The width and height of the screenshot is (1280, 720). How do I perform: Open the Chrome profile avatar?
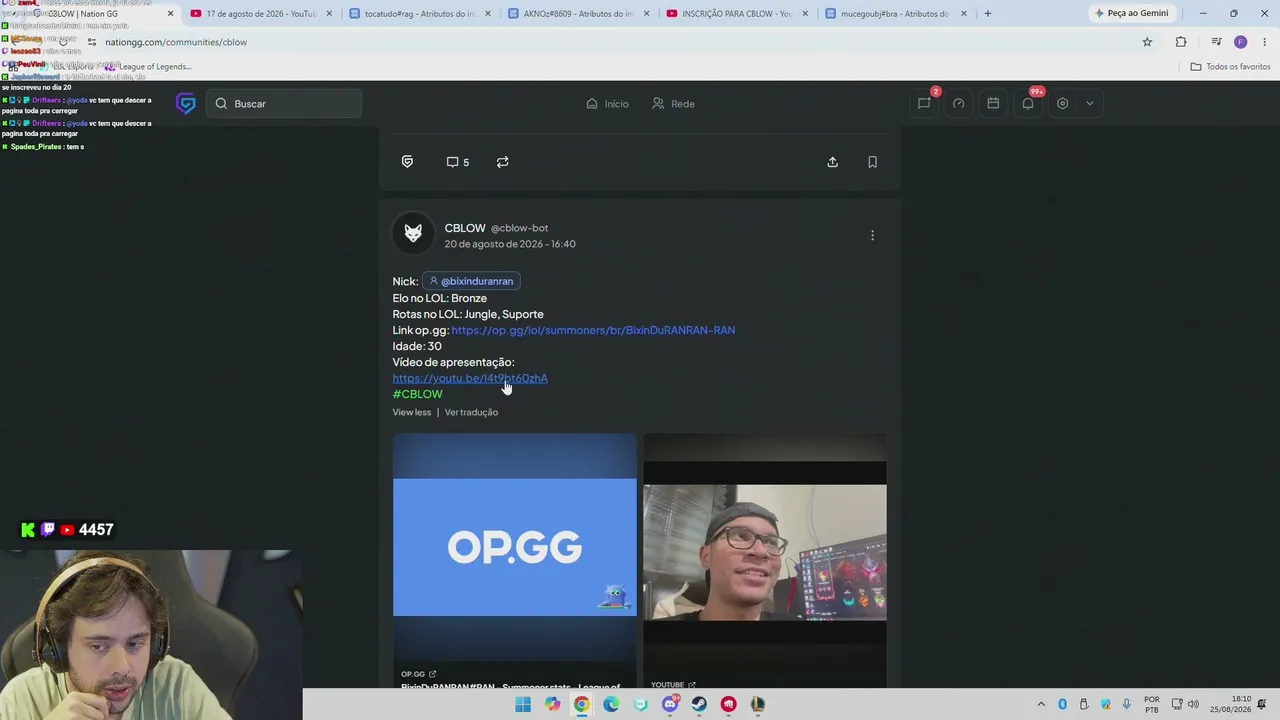coord(1240,42)
